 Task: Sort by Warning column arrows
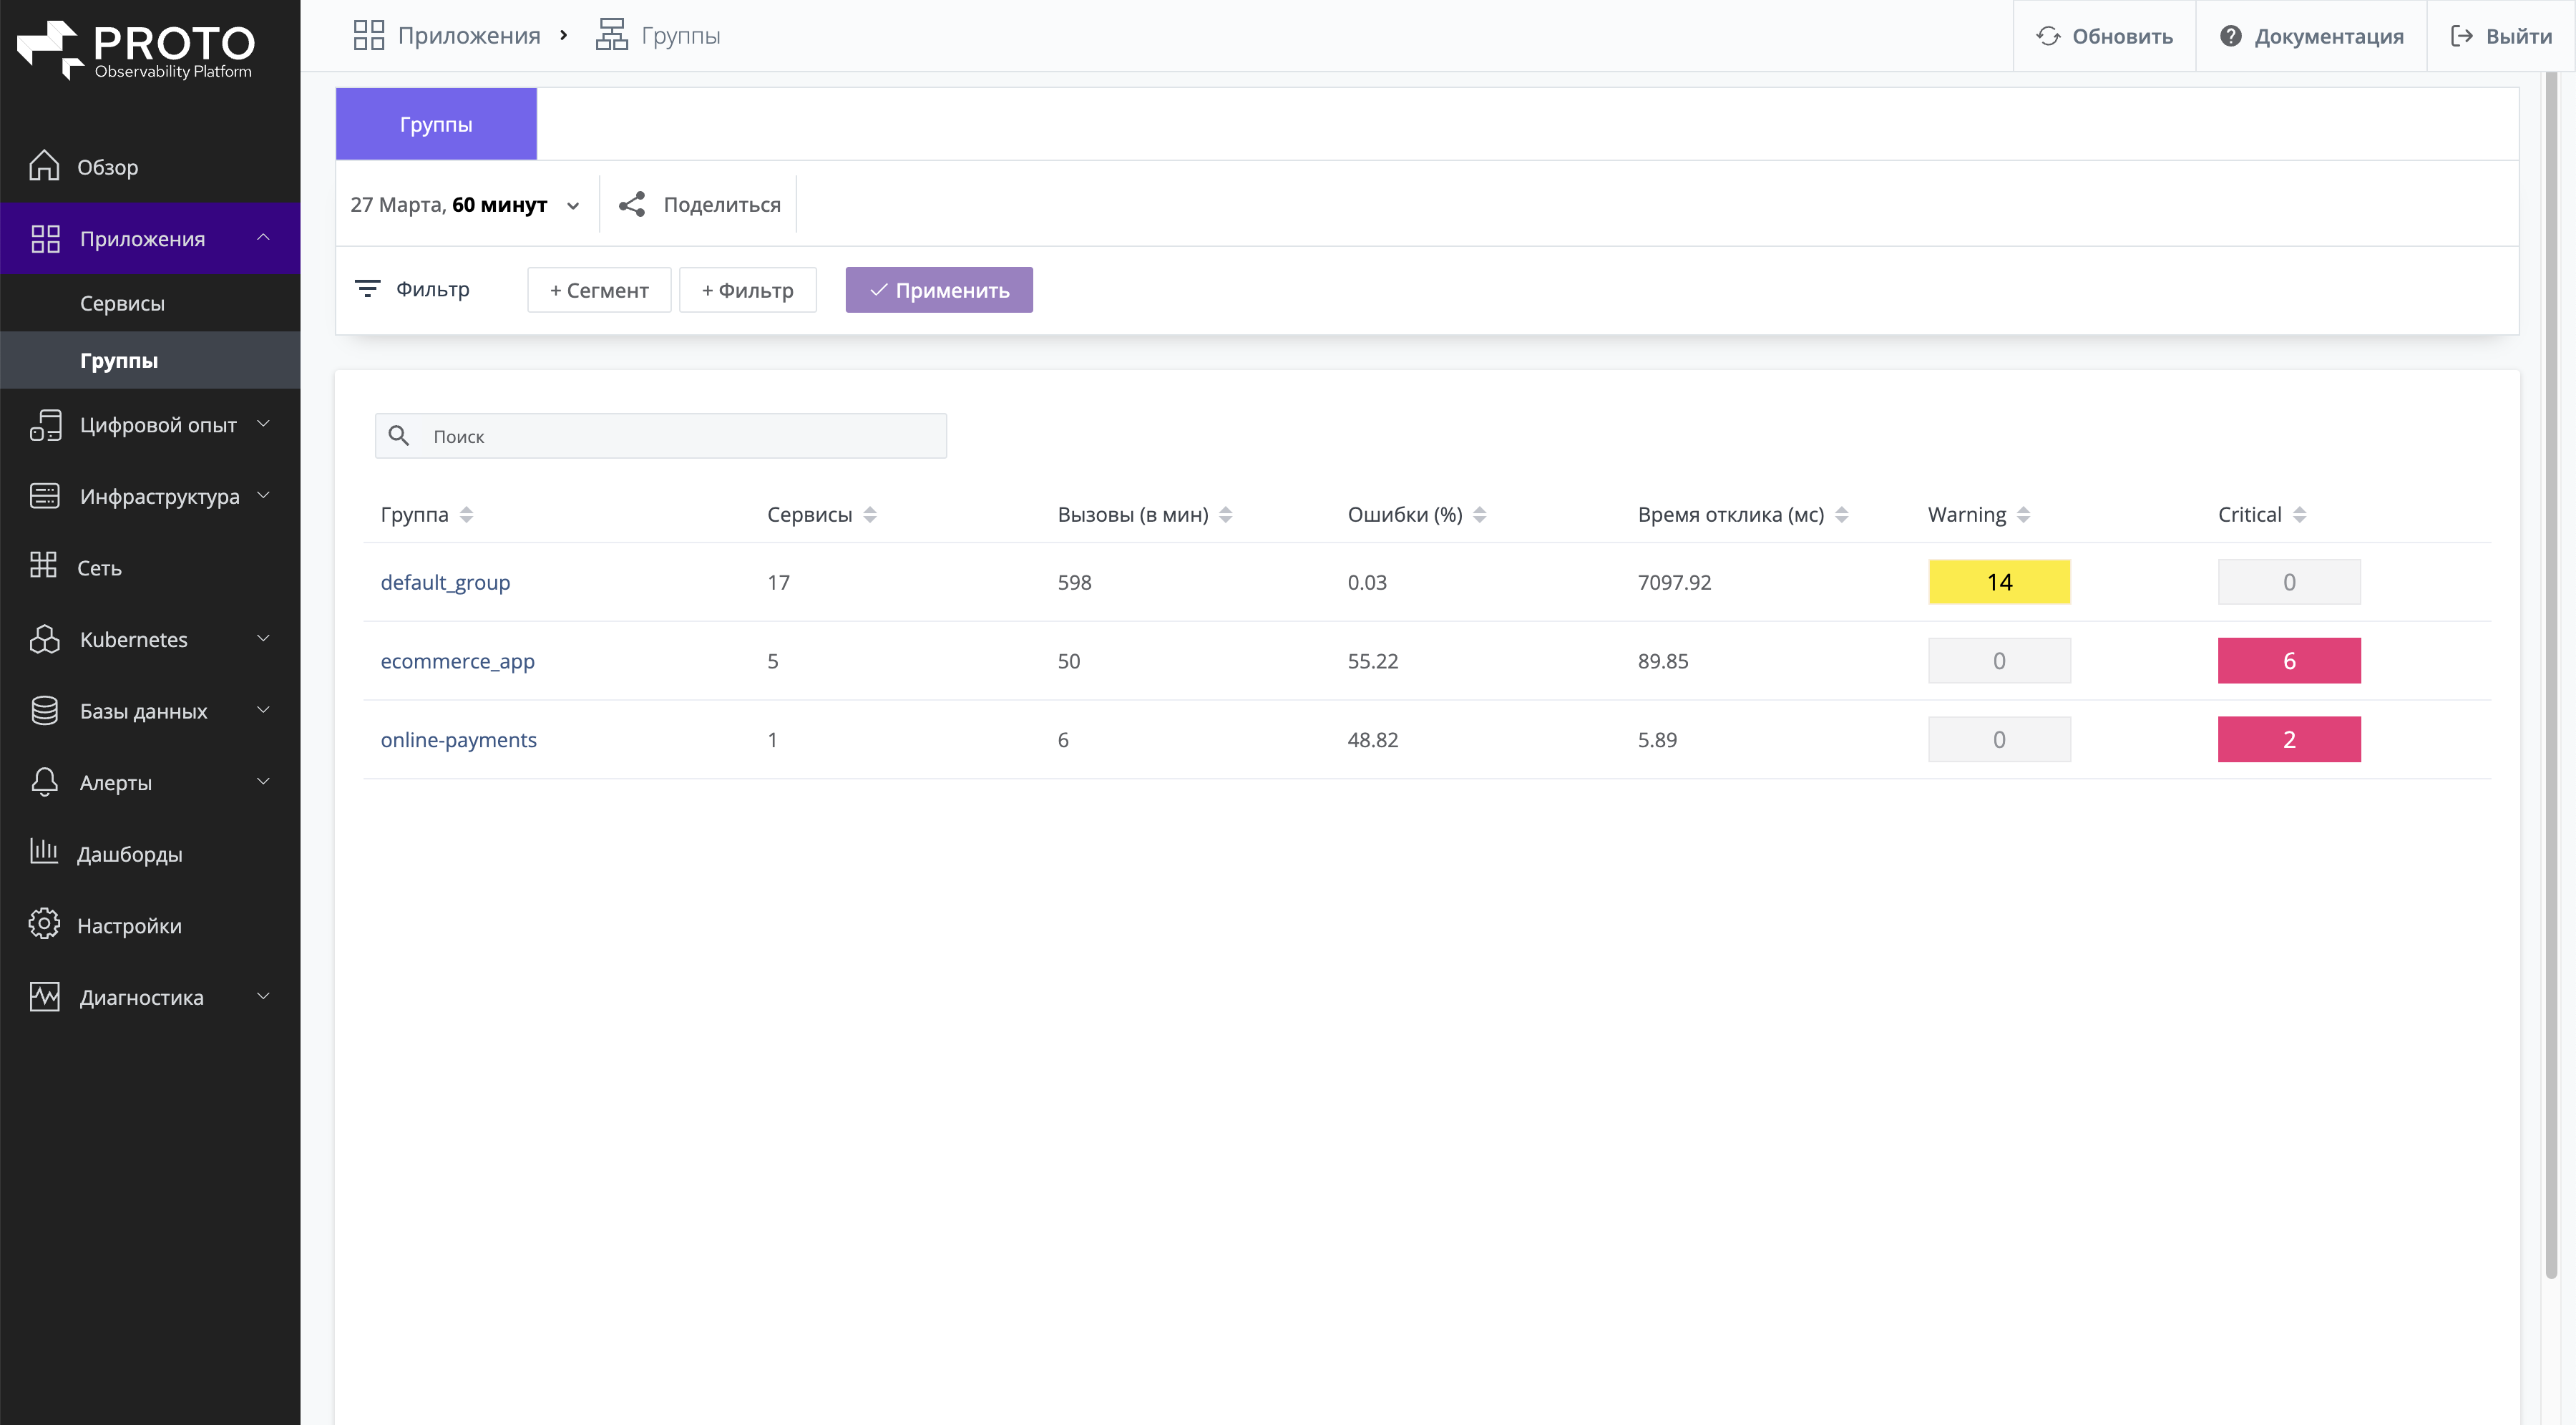2024,514
